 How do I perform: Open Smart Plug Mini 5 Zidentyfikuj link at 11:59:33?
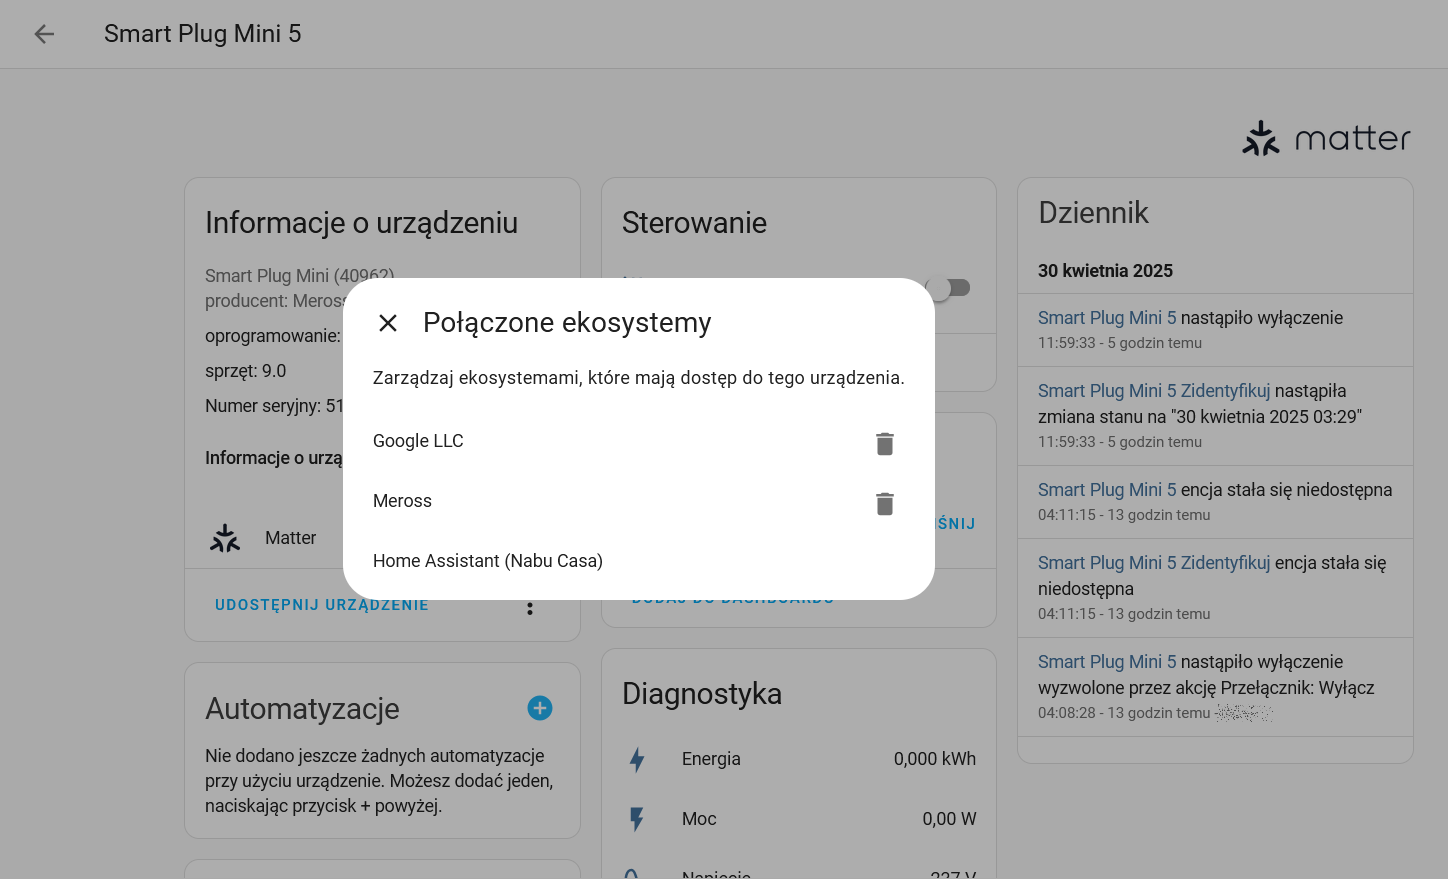tap(1154, 391)
